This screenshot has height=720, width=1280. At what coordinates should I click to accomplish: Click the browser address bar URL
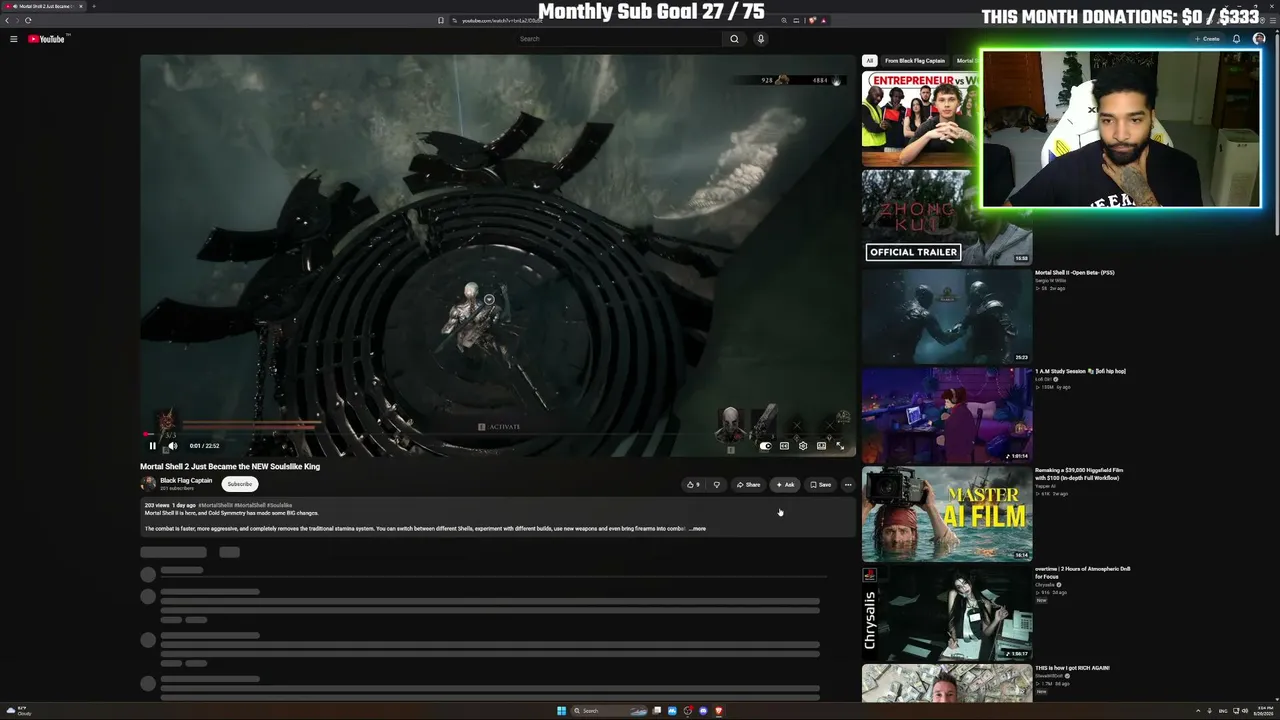click(503, 20)
